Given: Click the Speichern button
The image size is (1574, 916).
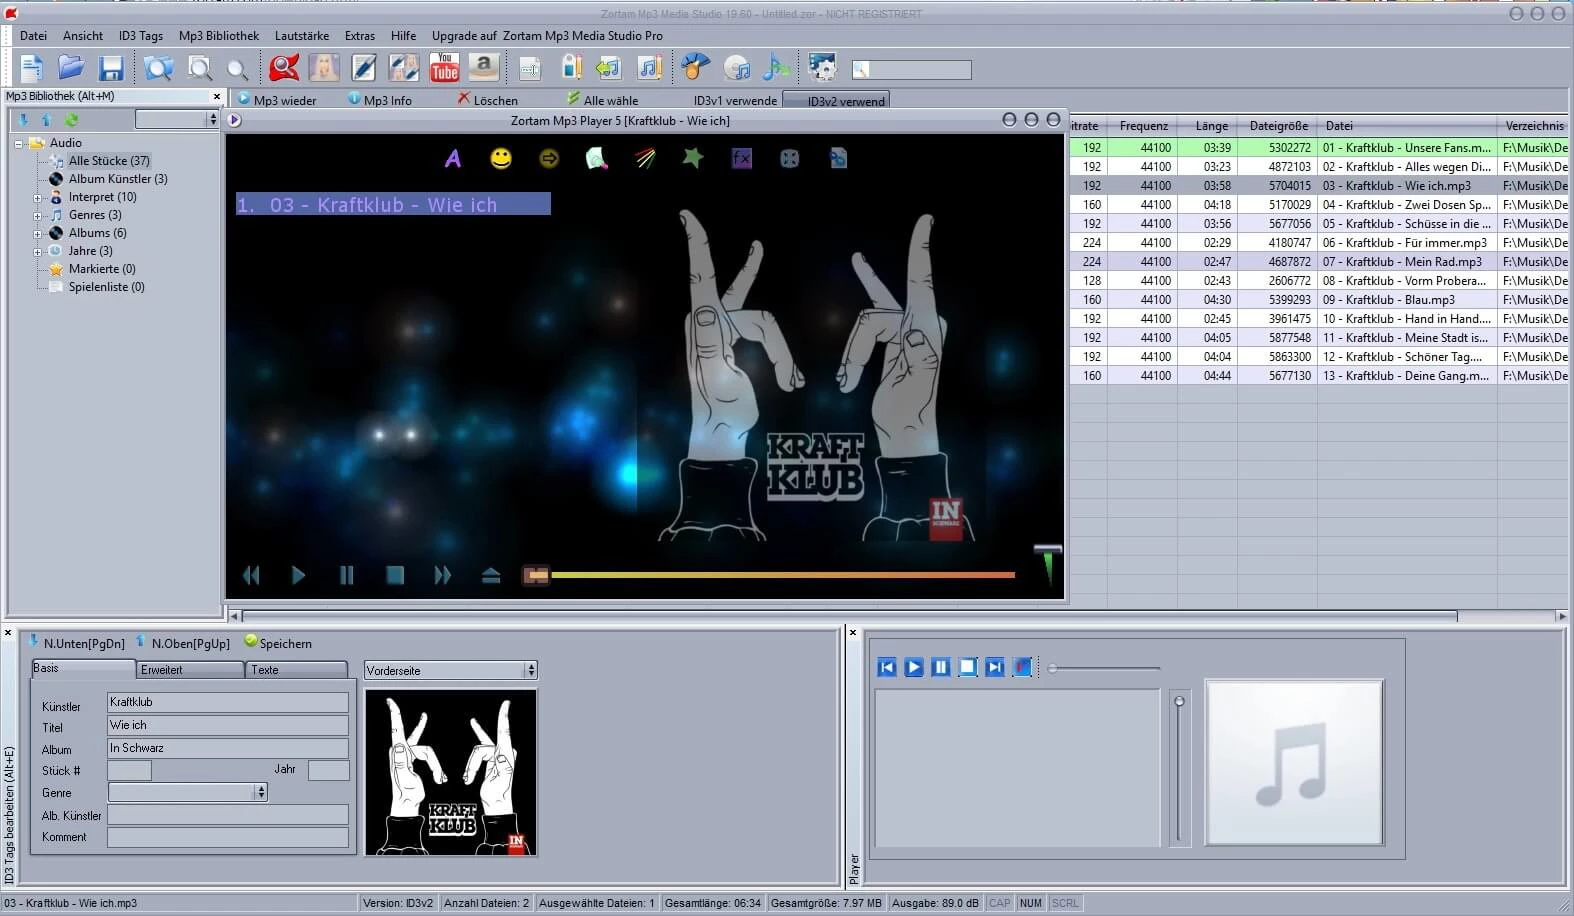Looking at the screenshot, I should 278,644.
